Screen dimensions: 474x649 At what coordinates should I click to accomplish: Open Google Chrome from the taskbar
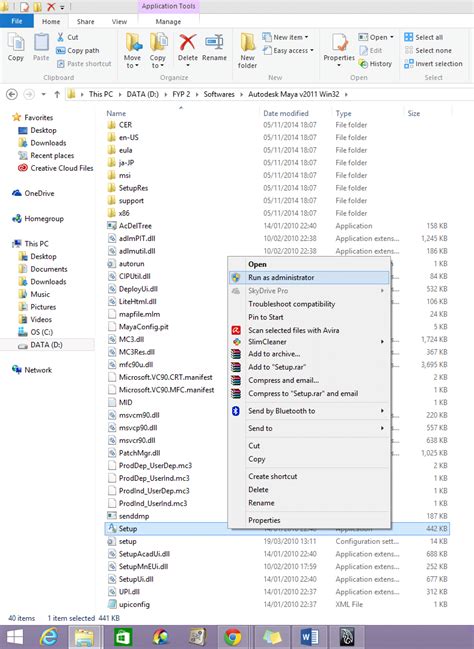click(233, 637)
